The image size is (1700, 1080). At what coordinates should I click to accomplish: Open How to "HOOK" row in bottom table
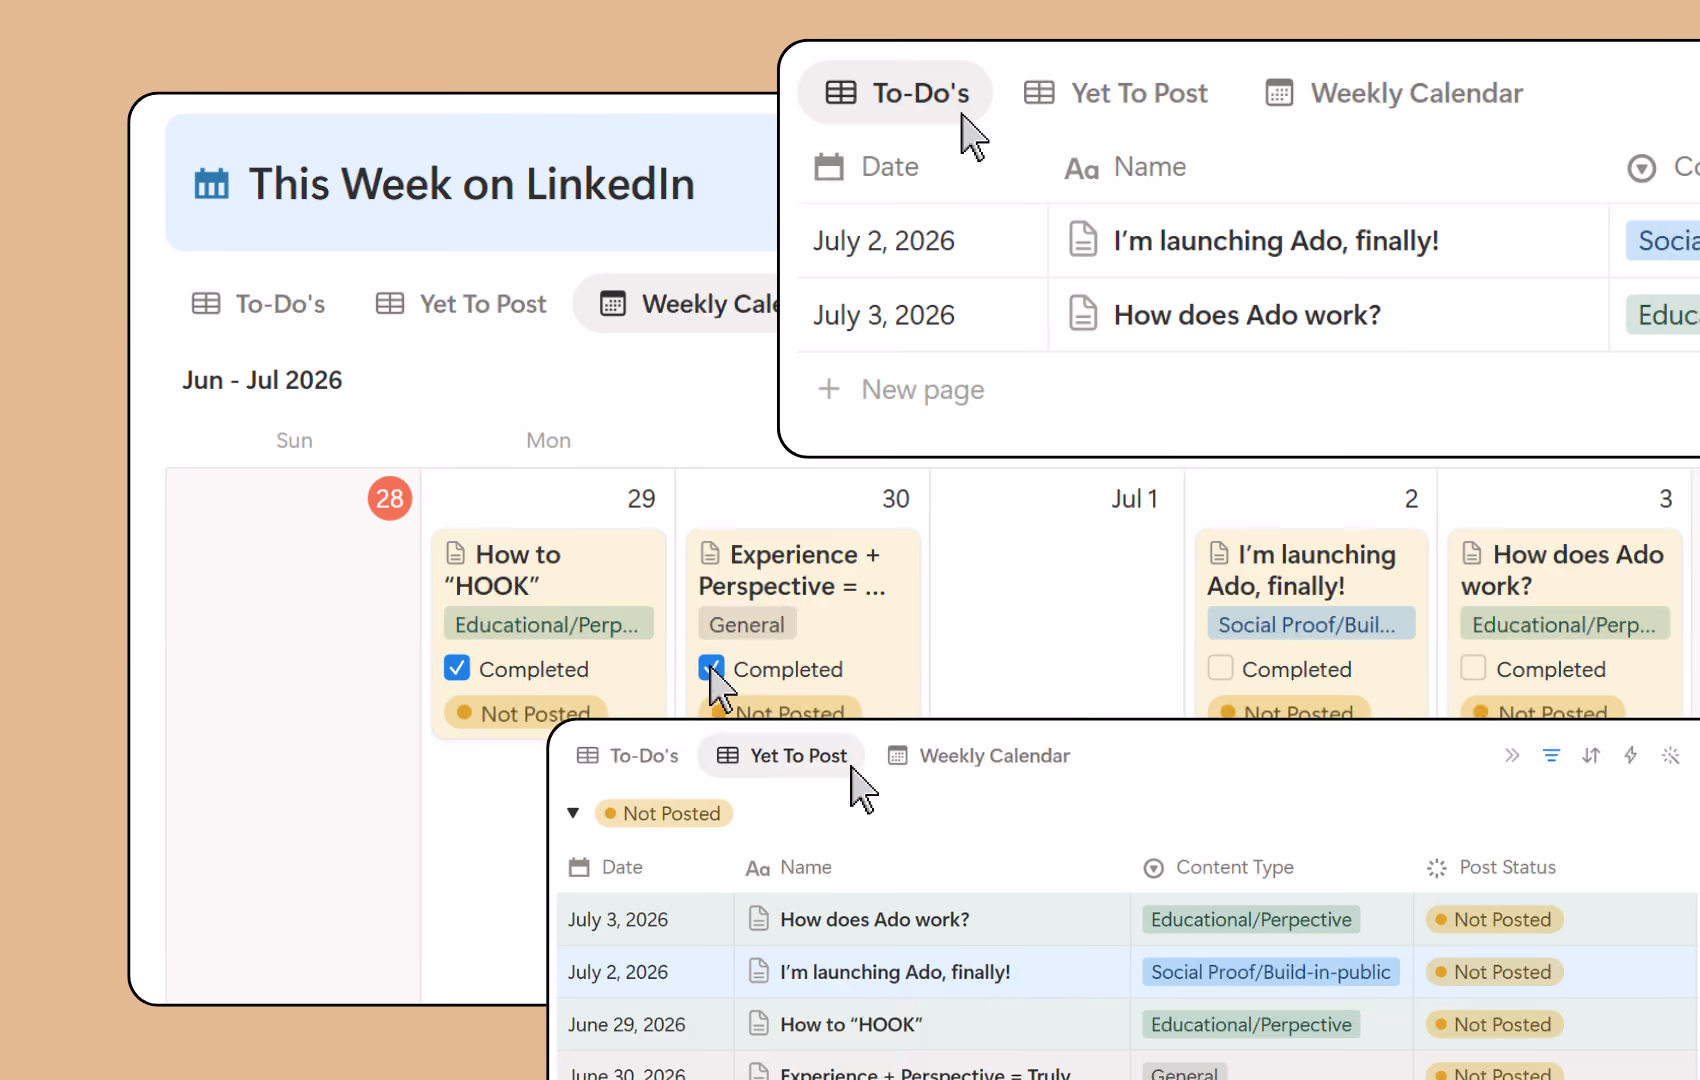click(x=851, y=1024)
